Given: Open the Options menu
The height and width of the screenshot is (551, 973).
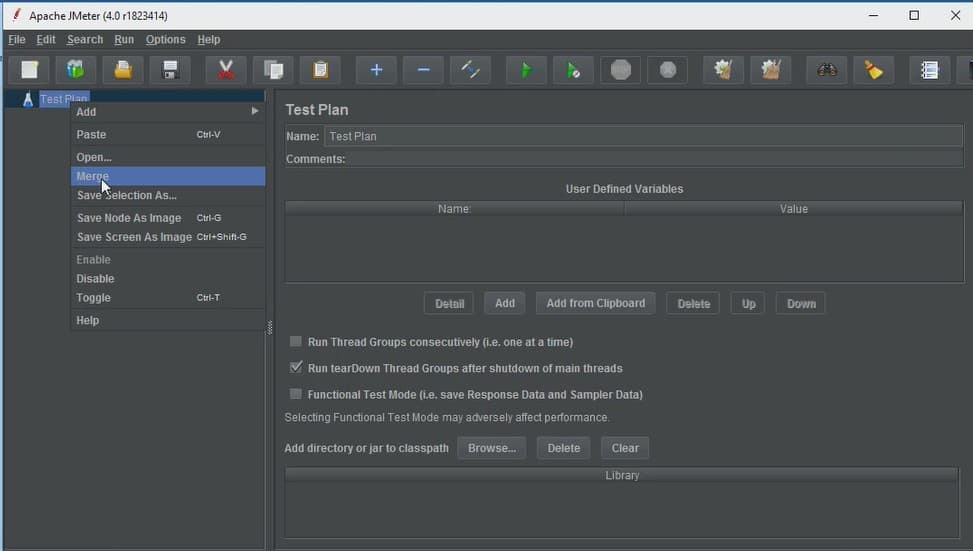Looking at the screenshot, I should coord(166,40).
